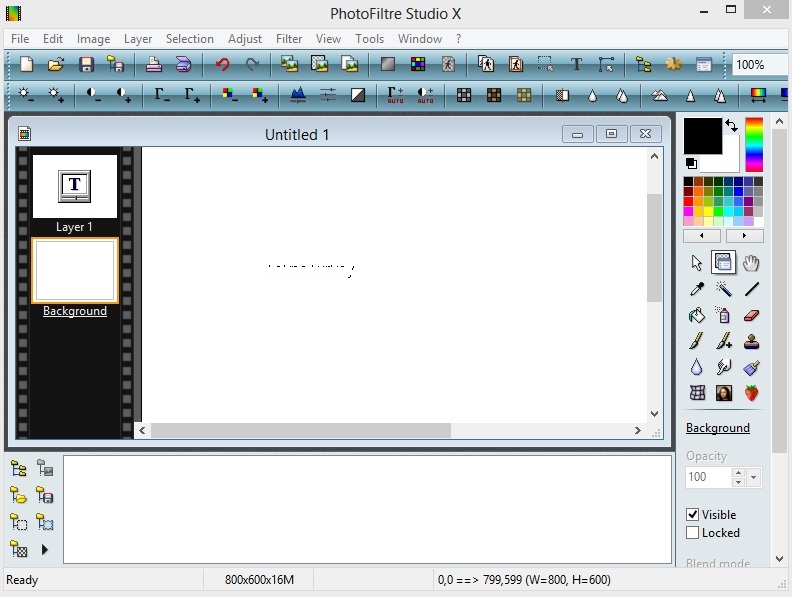The height and width of the screenshot is (597, 792).
Task: Open the Filter menu
Action: pyautogui.click(x=289, y=39)
